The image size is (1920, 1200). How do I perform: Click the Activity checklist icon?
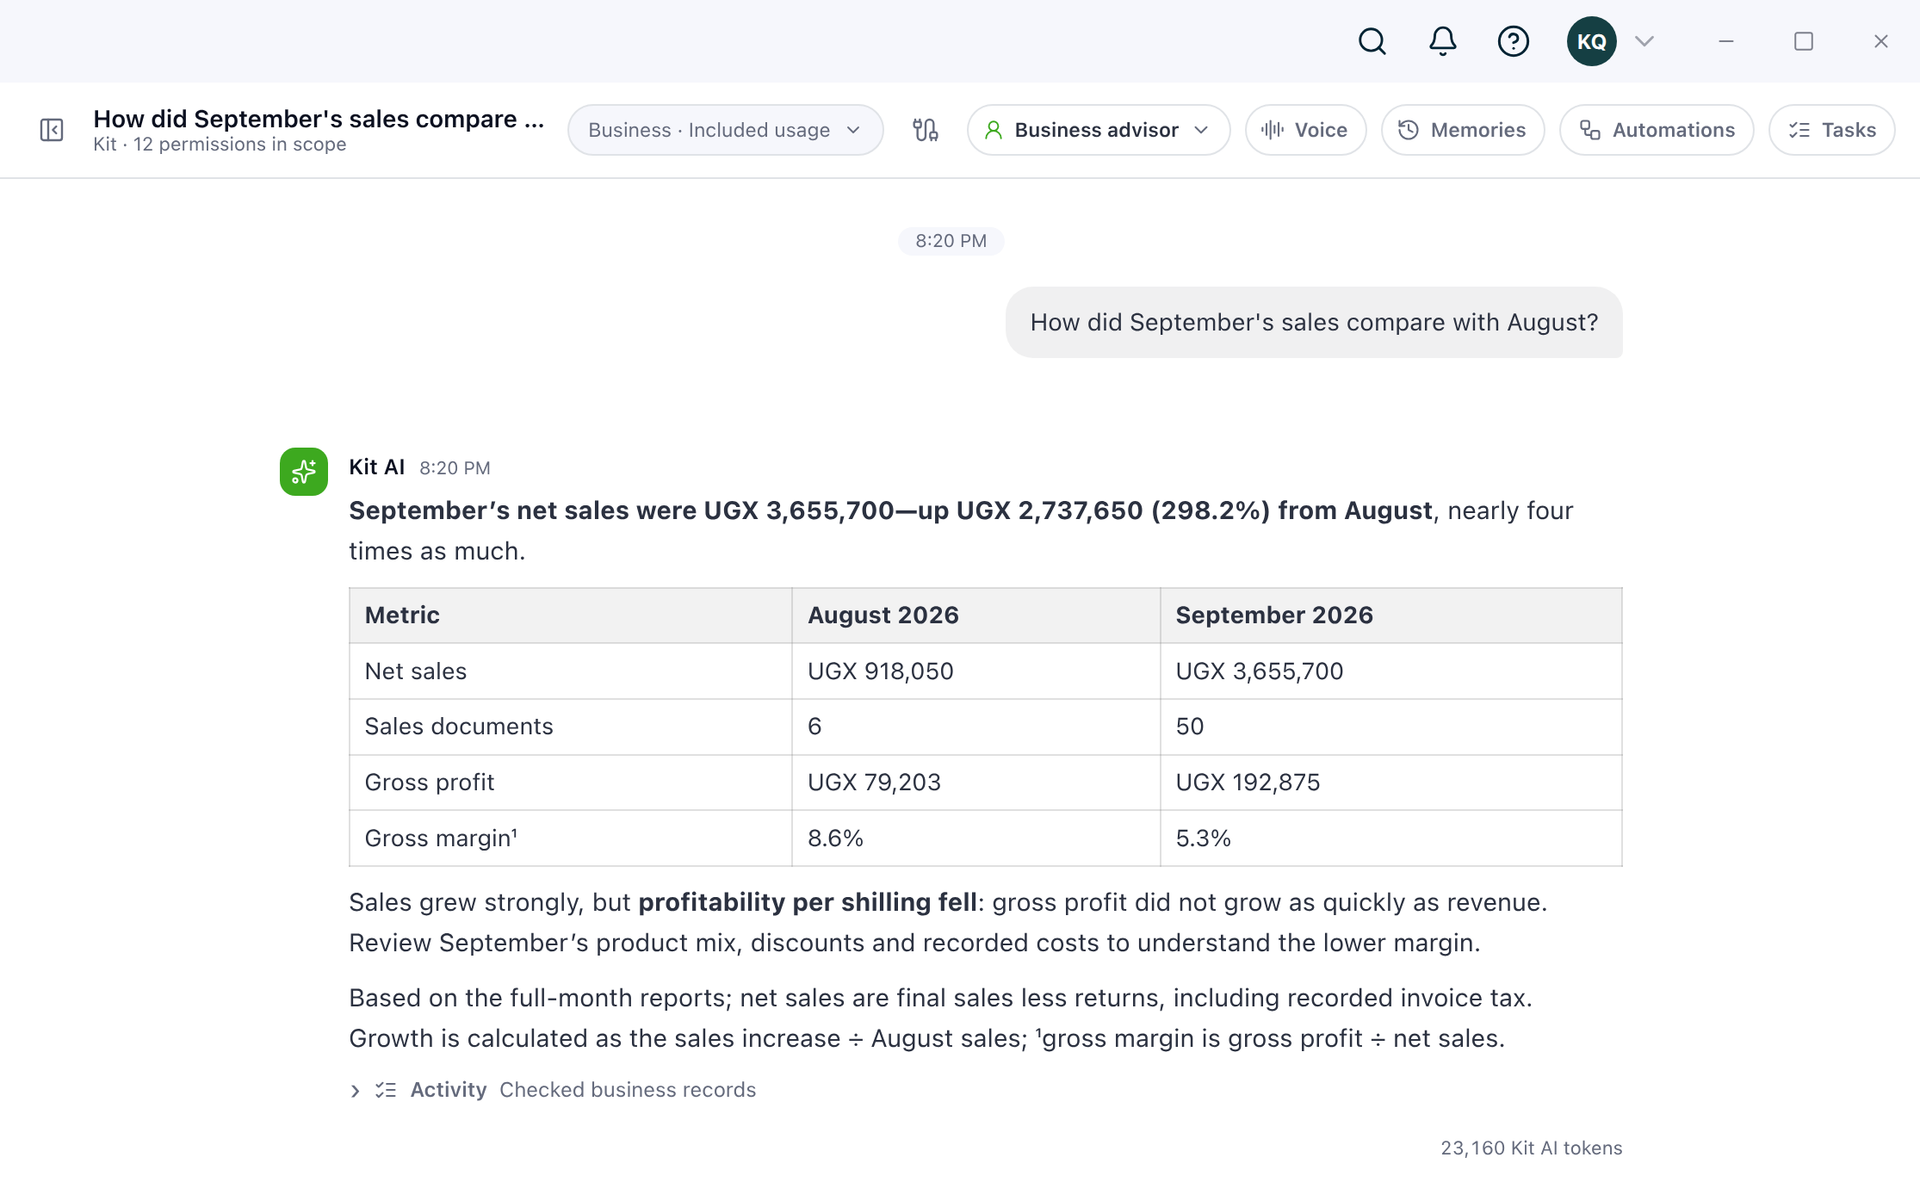click(386, 1090)
